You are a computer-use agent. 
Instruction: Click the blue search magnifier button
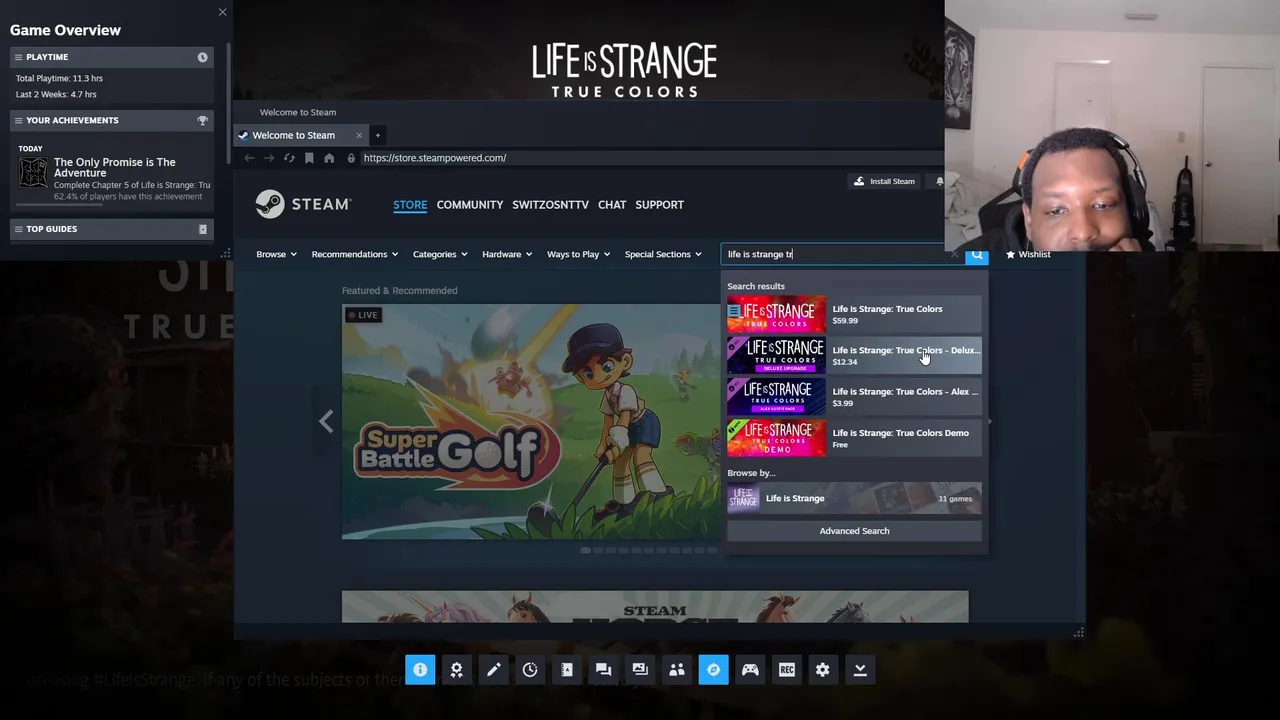(977, 255)
